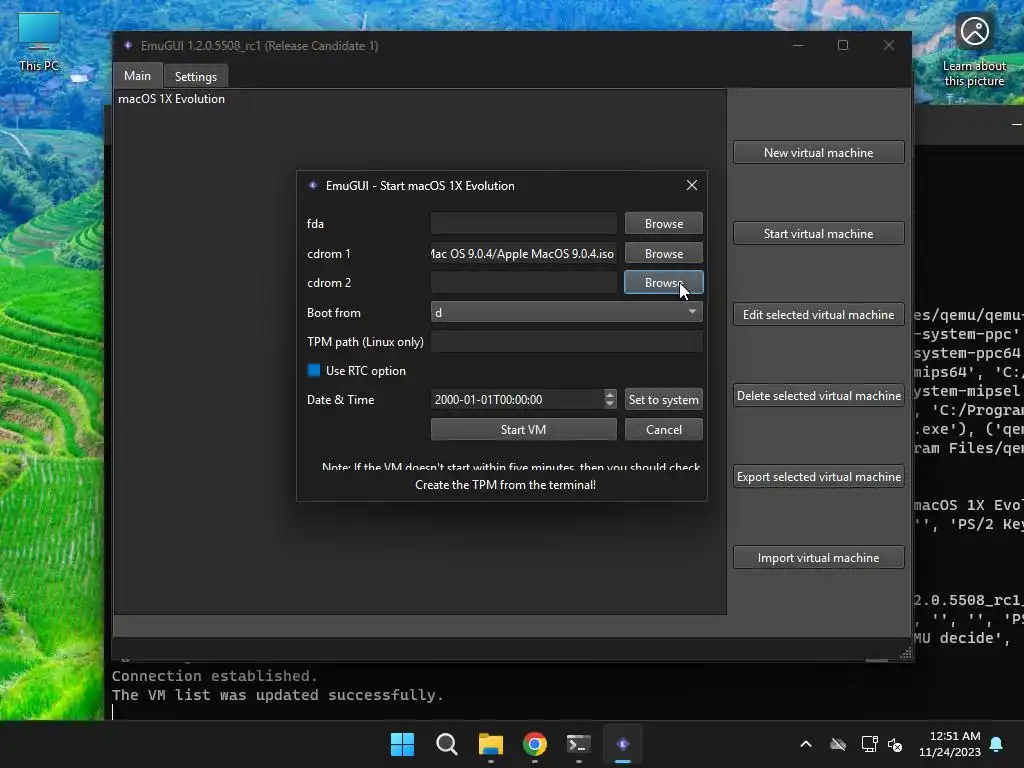Viewport: 1024px width, 768px height.
Task: Open File Explorer from the taskbar
Action: 490,744
